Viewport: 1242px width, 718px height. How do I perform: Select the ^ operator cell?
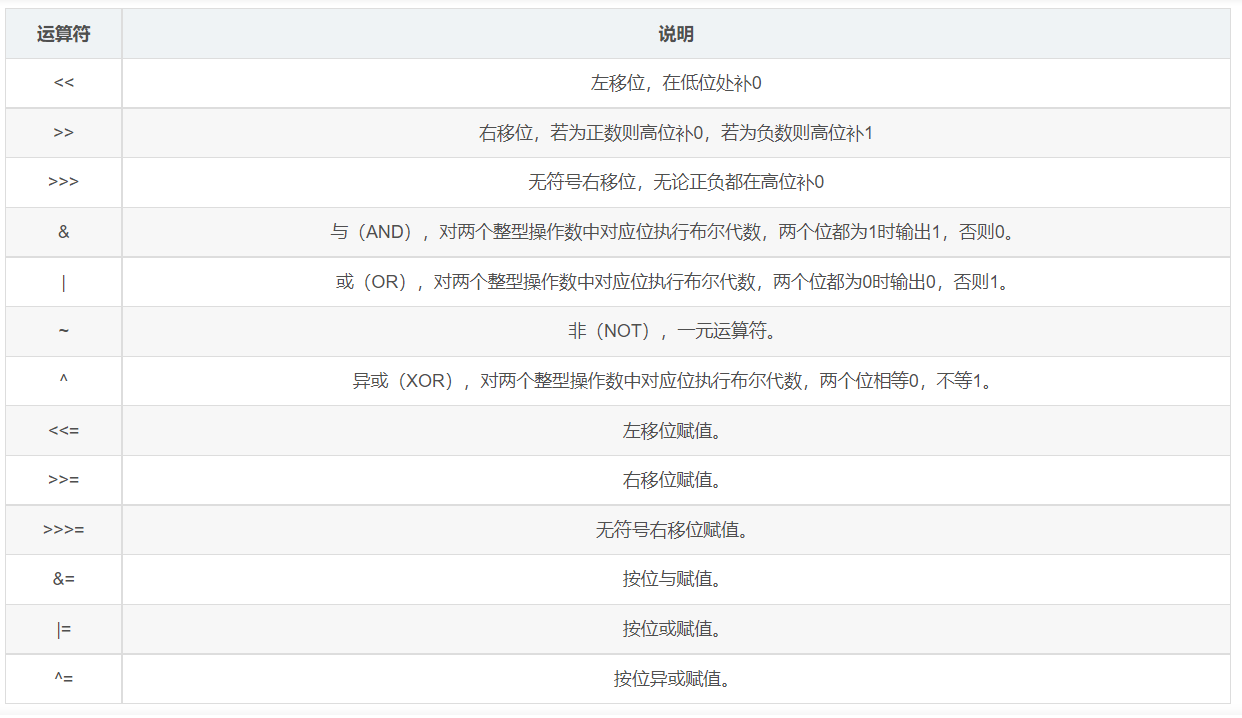pos(64,381)
